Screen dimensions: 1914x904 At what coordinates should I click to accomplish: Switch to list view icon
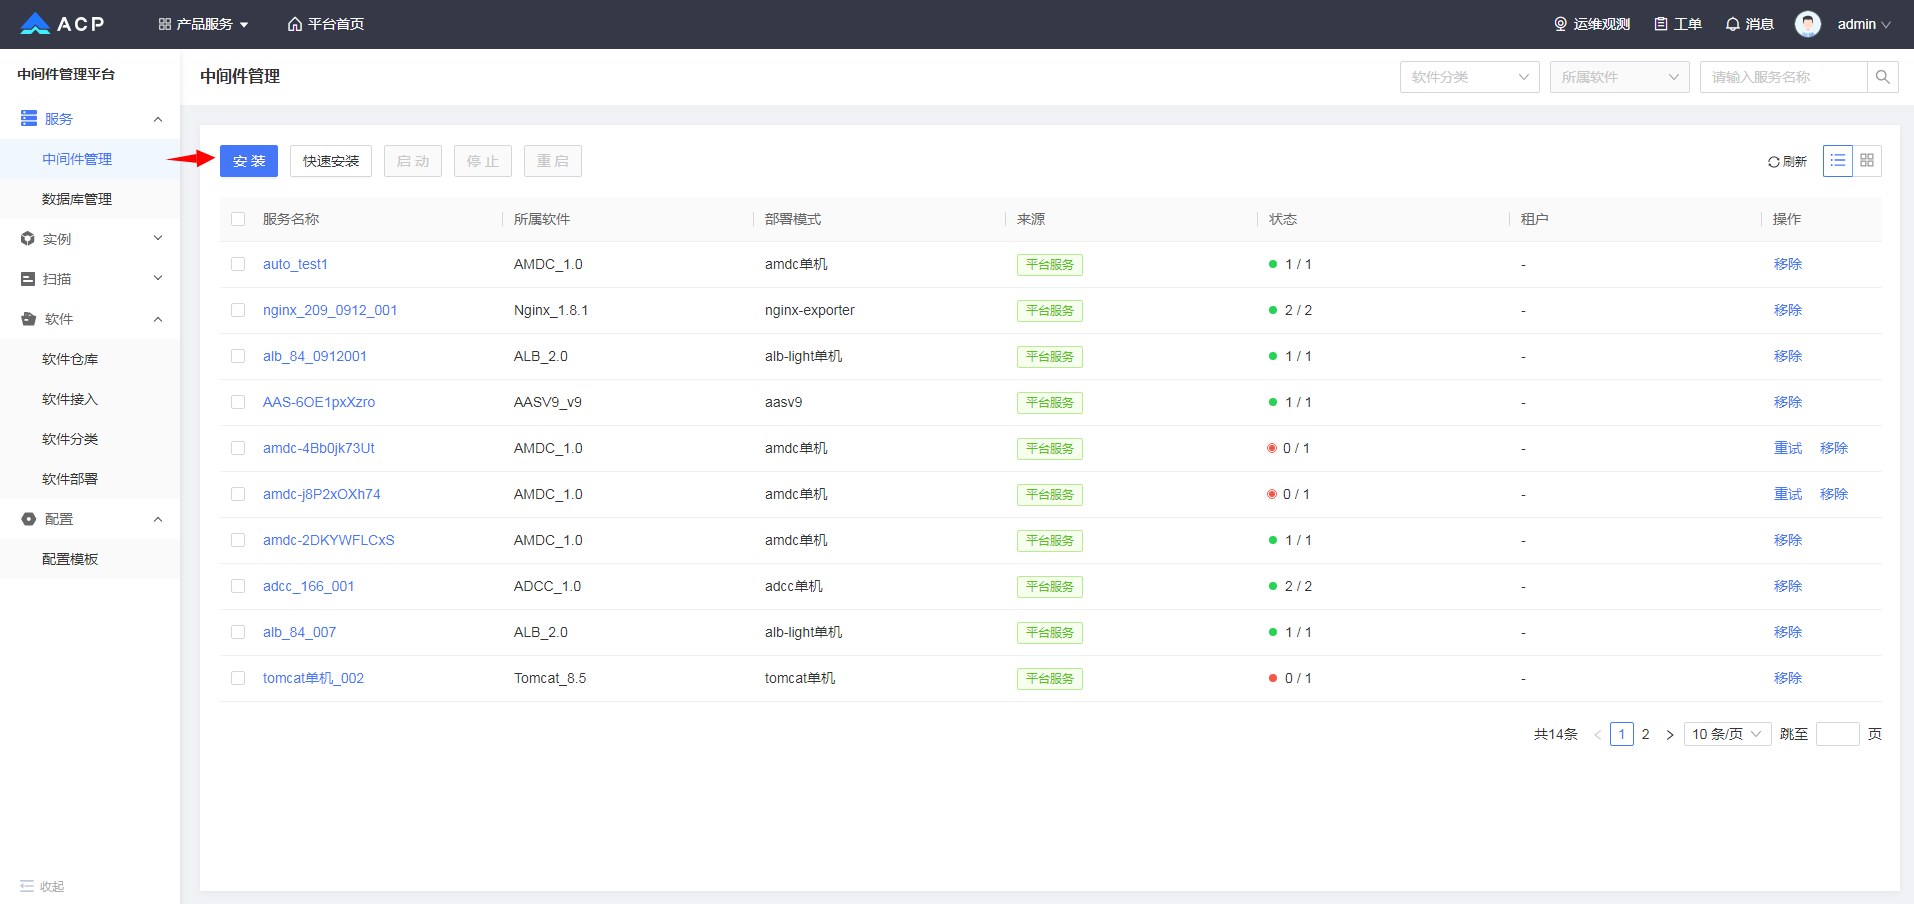(1838, 161)
